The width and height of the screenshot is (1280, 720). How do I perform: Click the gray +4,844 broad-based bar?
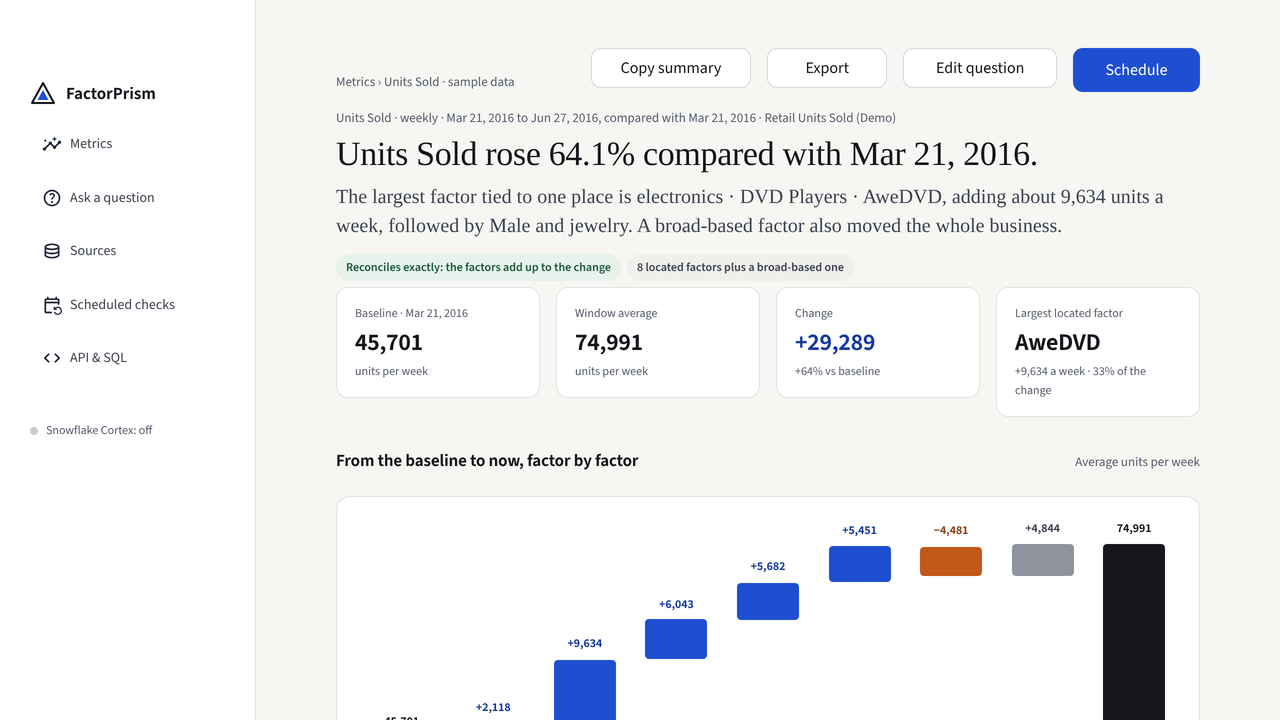[1043, 560]
